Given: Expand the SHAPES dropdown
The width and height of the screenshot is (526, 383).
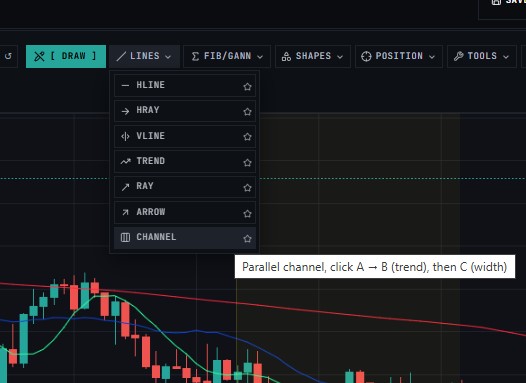Looking at the screenshot, I should tap(313, 56).
